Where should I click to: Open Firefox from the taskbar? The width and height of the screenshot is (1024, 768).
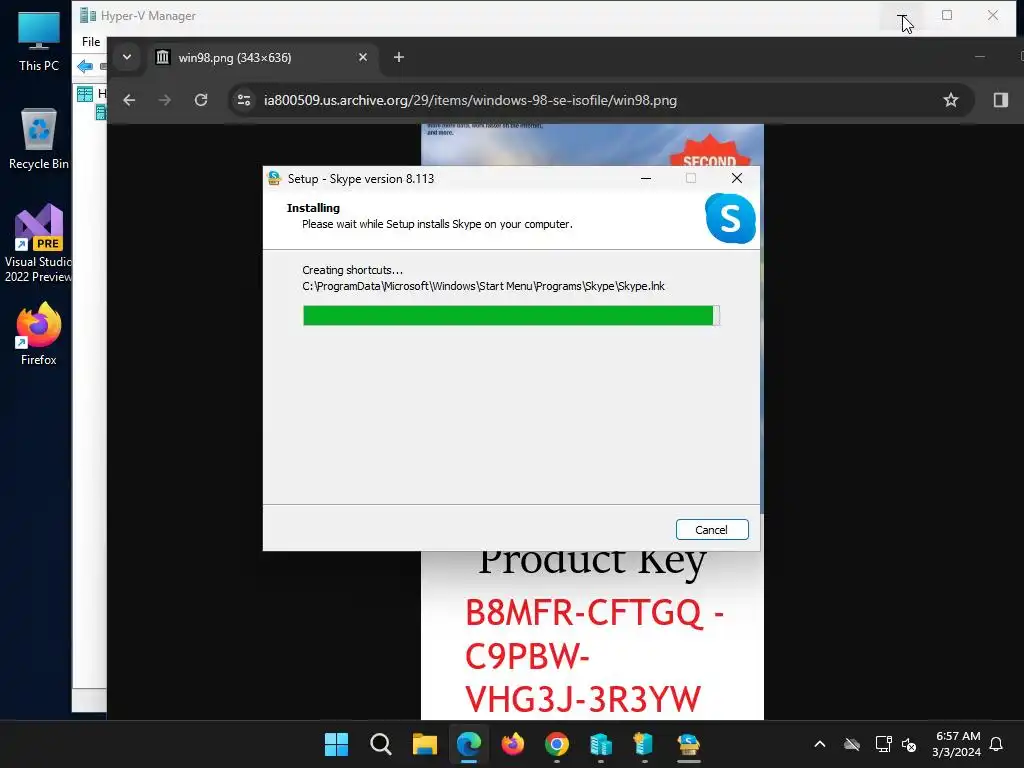[513, 744]
